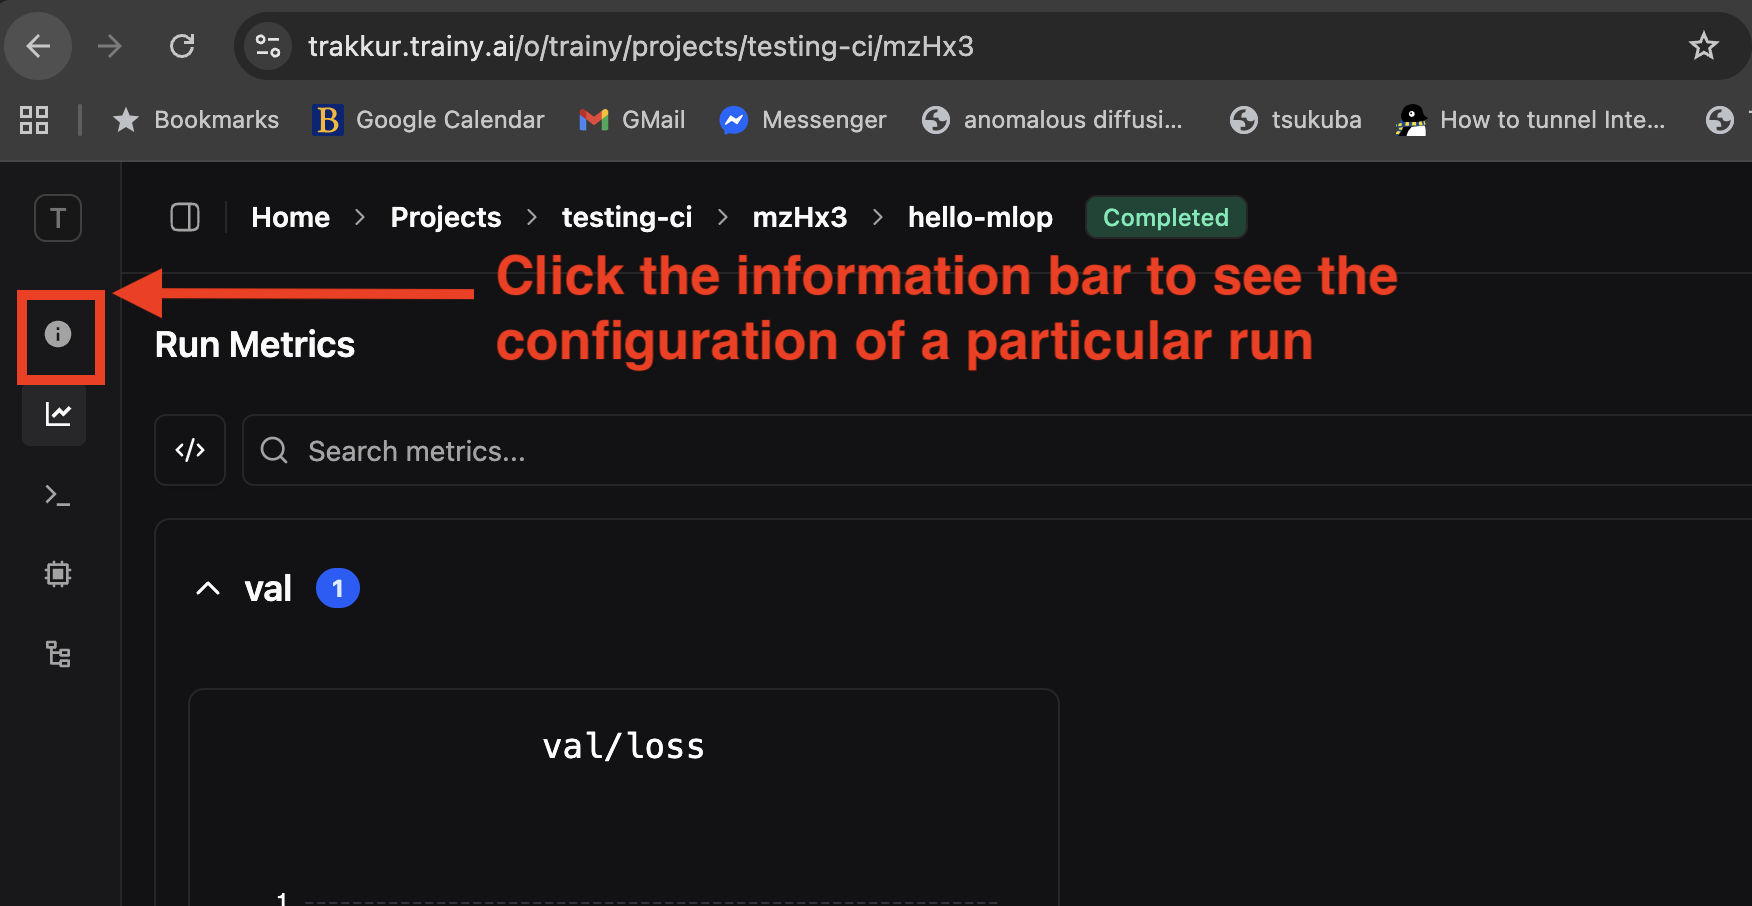Open the tsukuba bookmark
1752x906 pixels.
(1295, 119)
